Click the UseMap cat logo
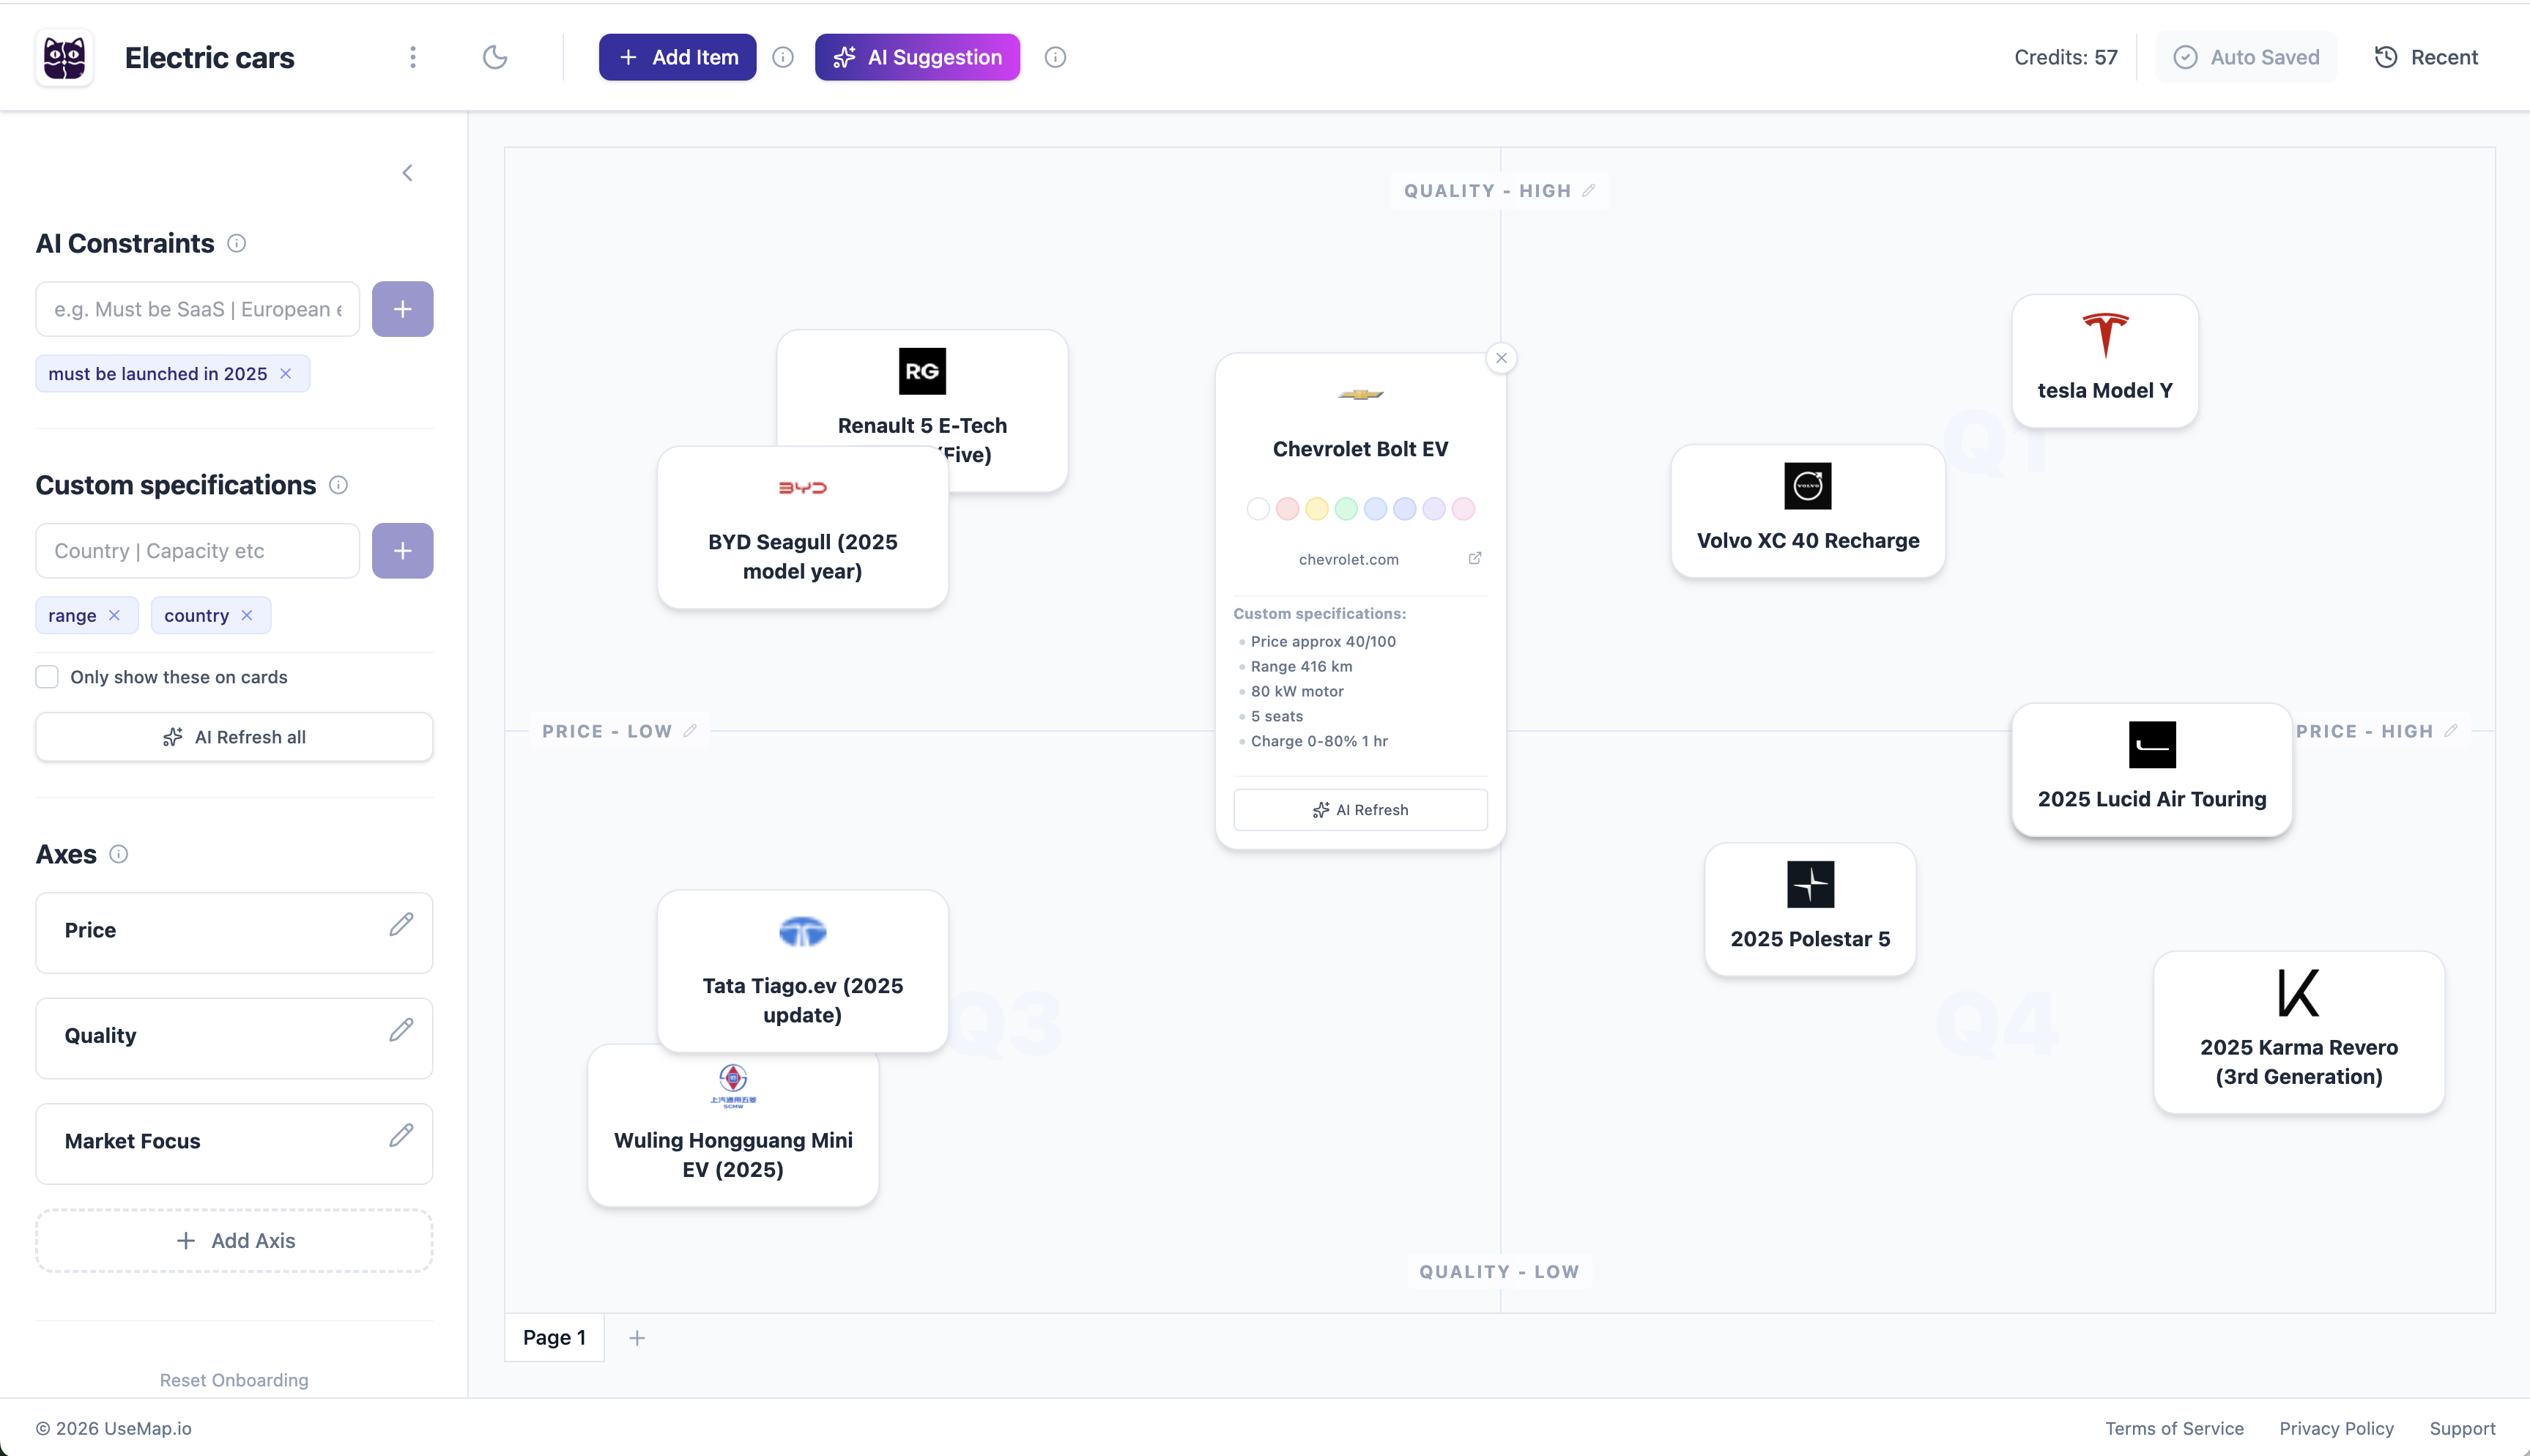This screenshot has width=2530, height=1456. click(63, 57)
